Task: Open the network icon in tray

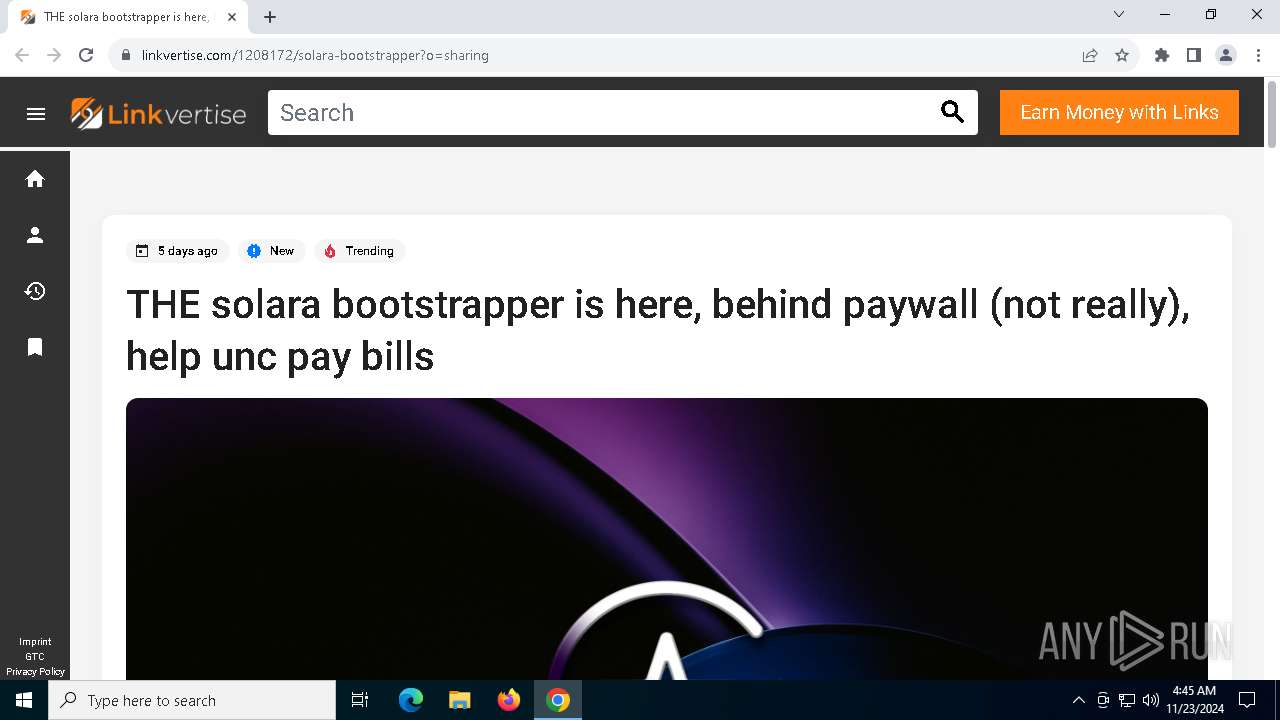Action: [x=1127, y=700]
